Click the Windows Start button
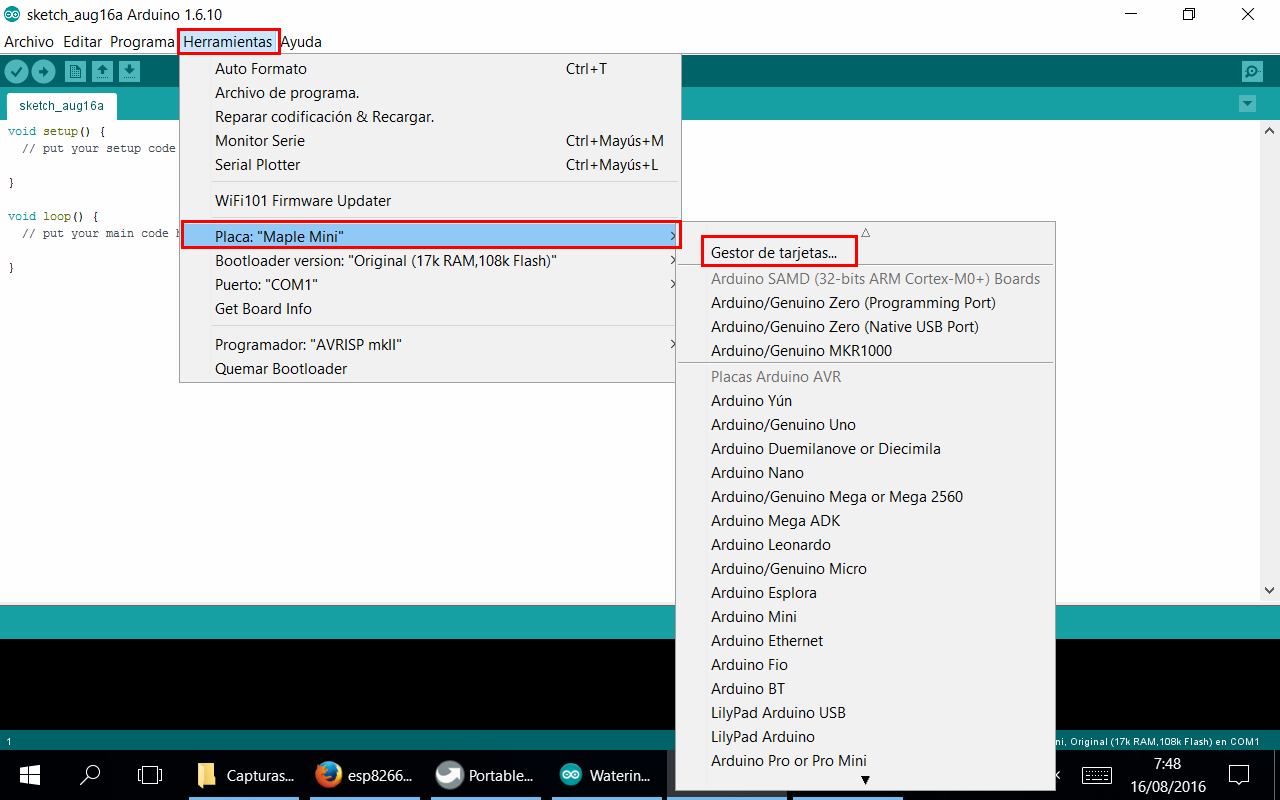The height and width of the screenshot is (800, 1280). 29,774
